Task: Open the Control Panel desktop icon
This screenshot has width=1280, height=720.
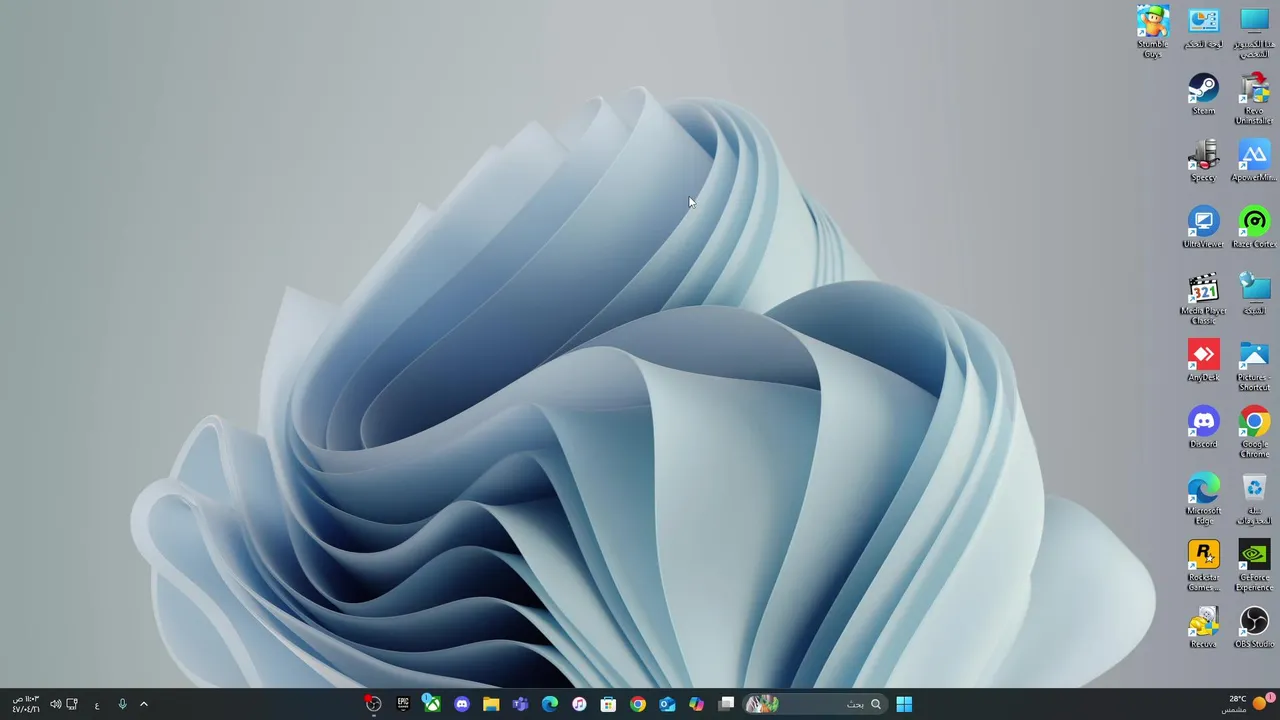Action: tap(1203, 27)
